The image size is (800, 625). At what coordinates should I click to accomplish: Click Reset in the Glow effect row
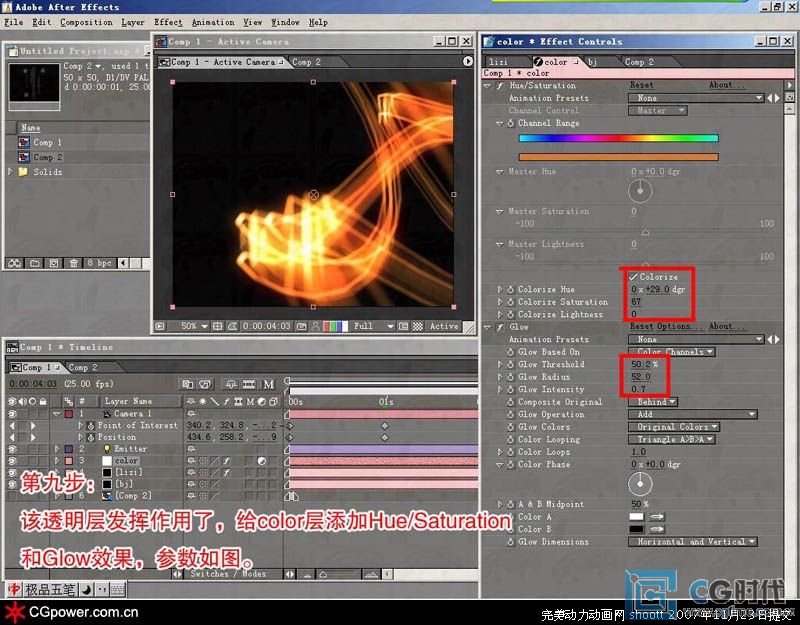pyautogui.click(x=641, y=327)
